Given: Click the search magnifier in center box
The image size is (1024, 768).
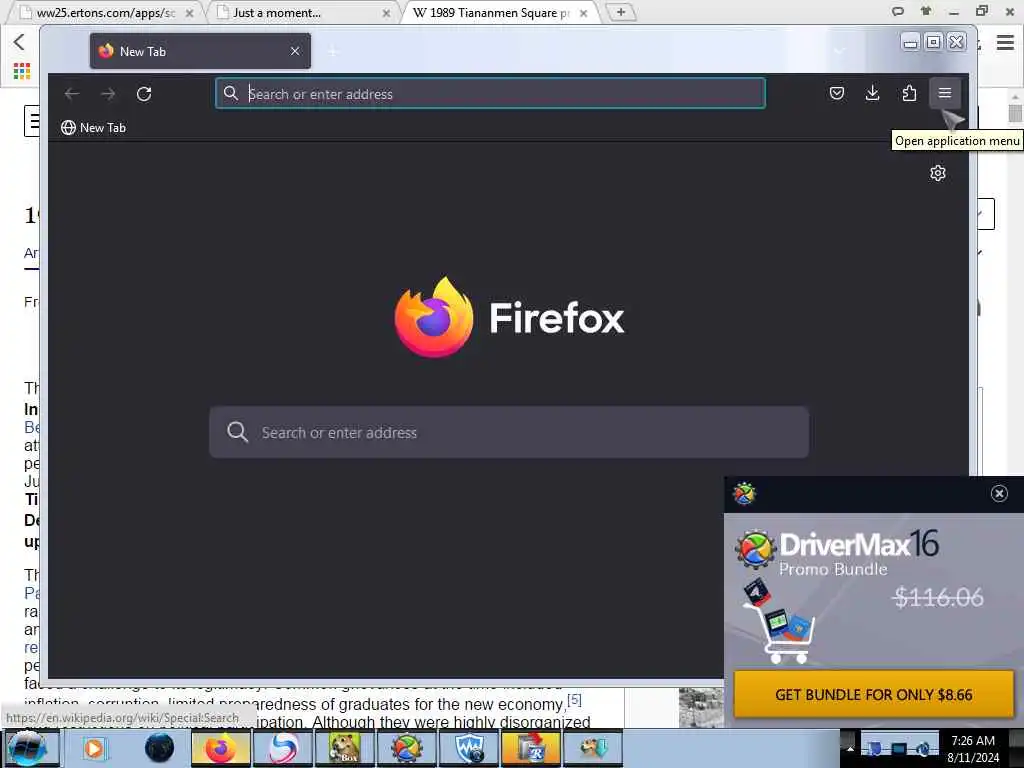Looking at the screenshot, I should tap(237, 432).
